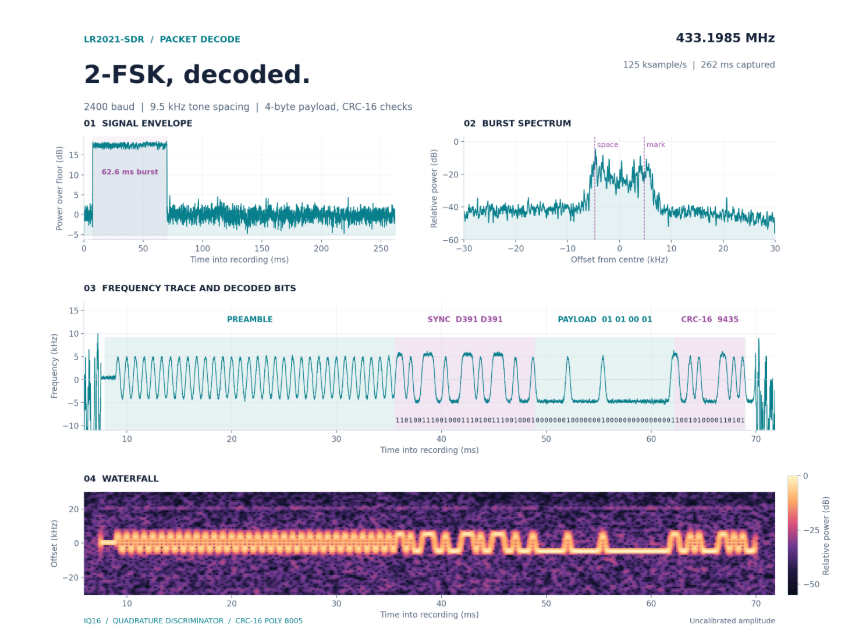Select the "Offset from centre (kHz)" axis label
This screenshot has height=638, width=846.
coord(619,260)
